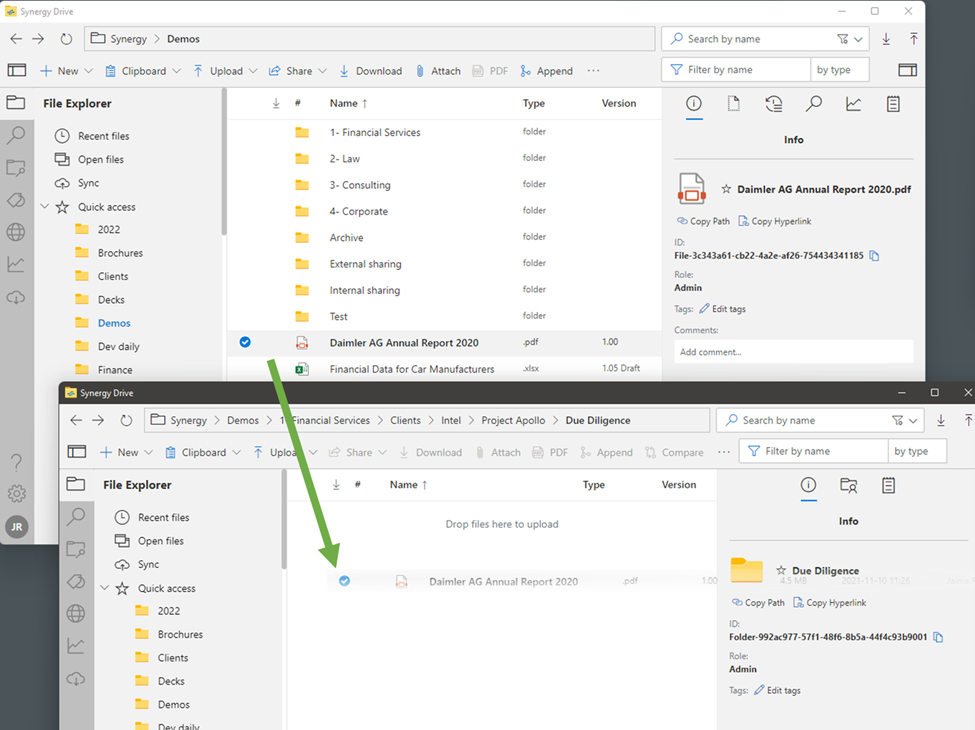The width and height of the screenshot is (975, 730).
Task: Click the Filter by name field in the Demos window
Action: (736, 70)
